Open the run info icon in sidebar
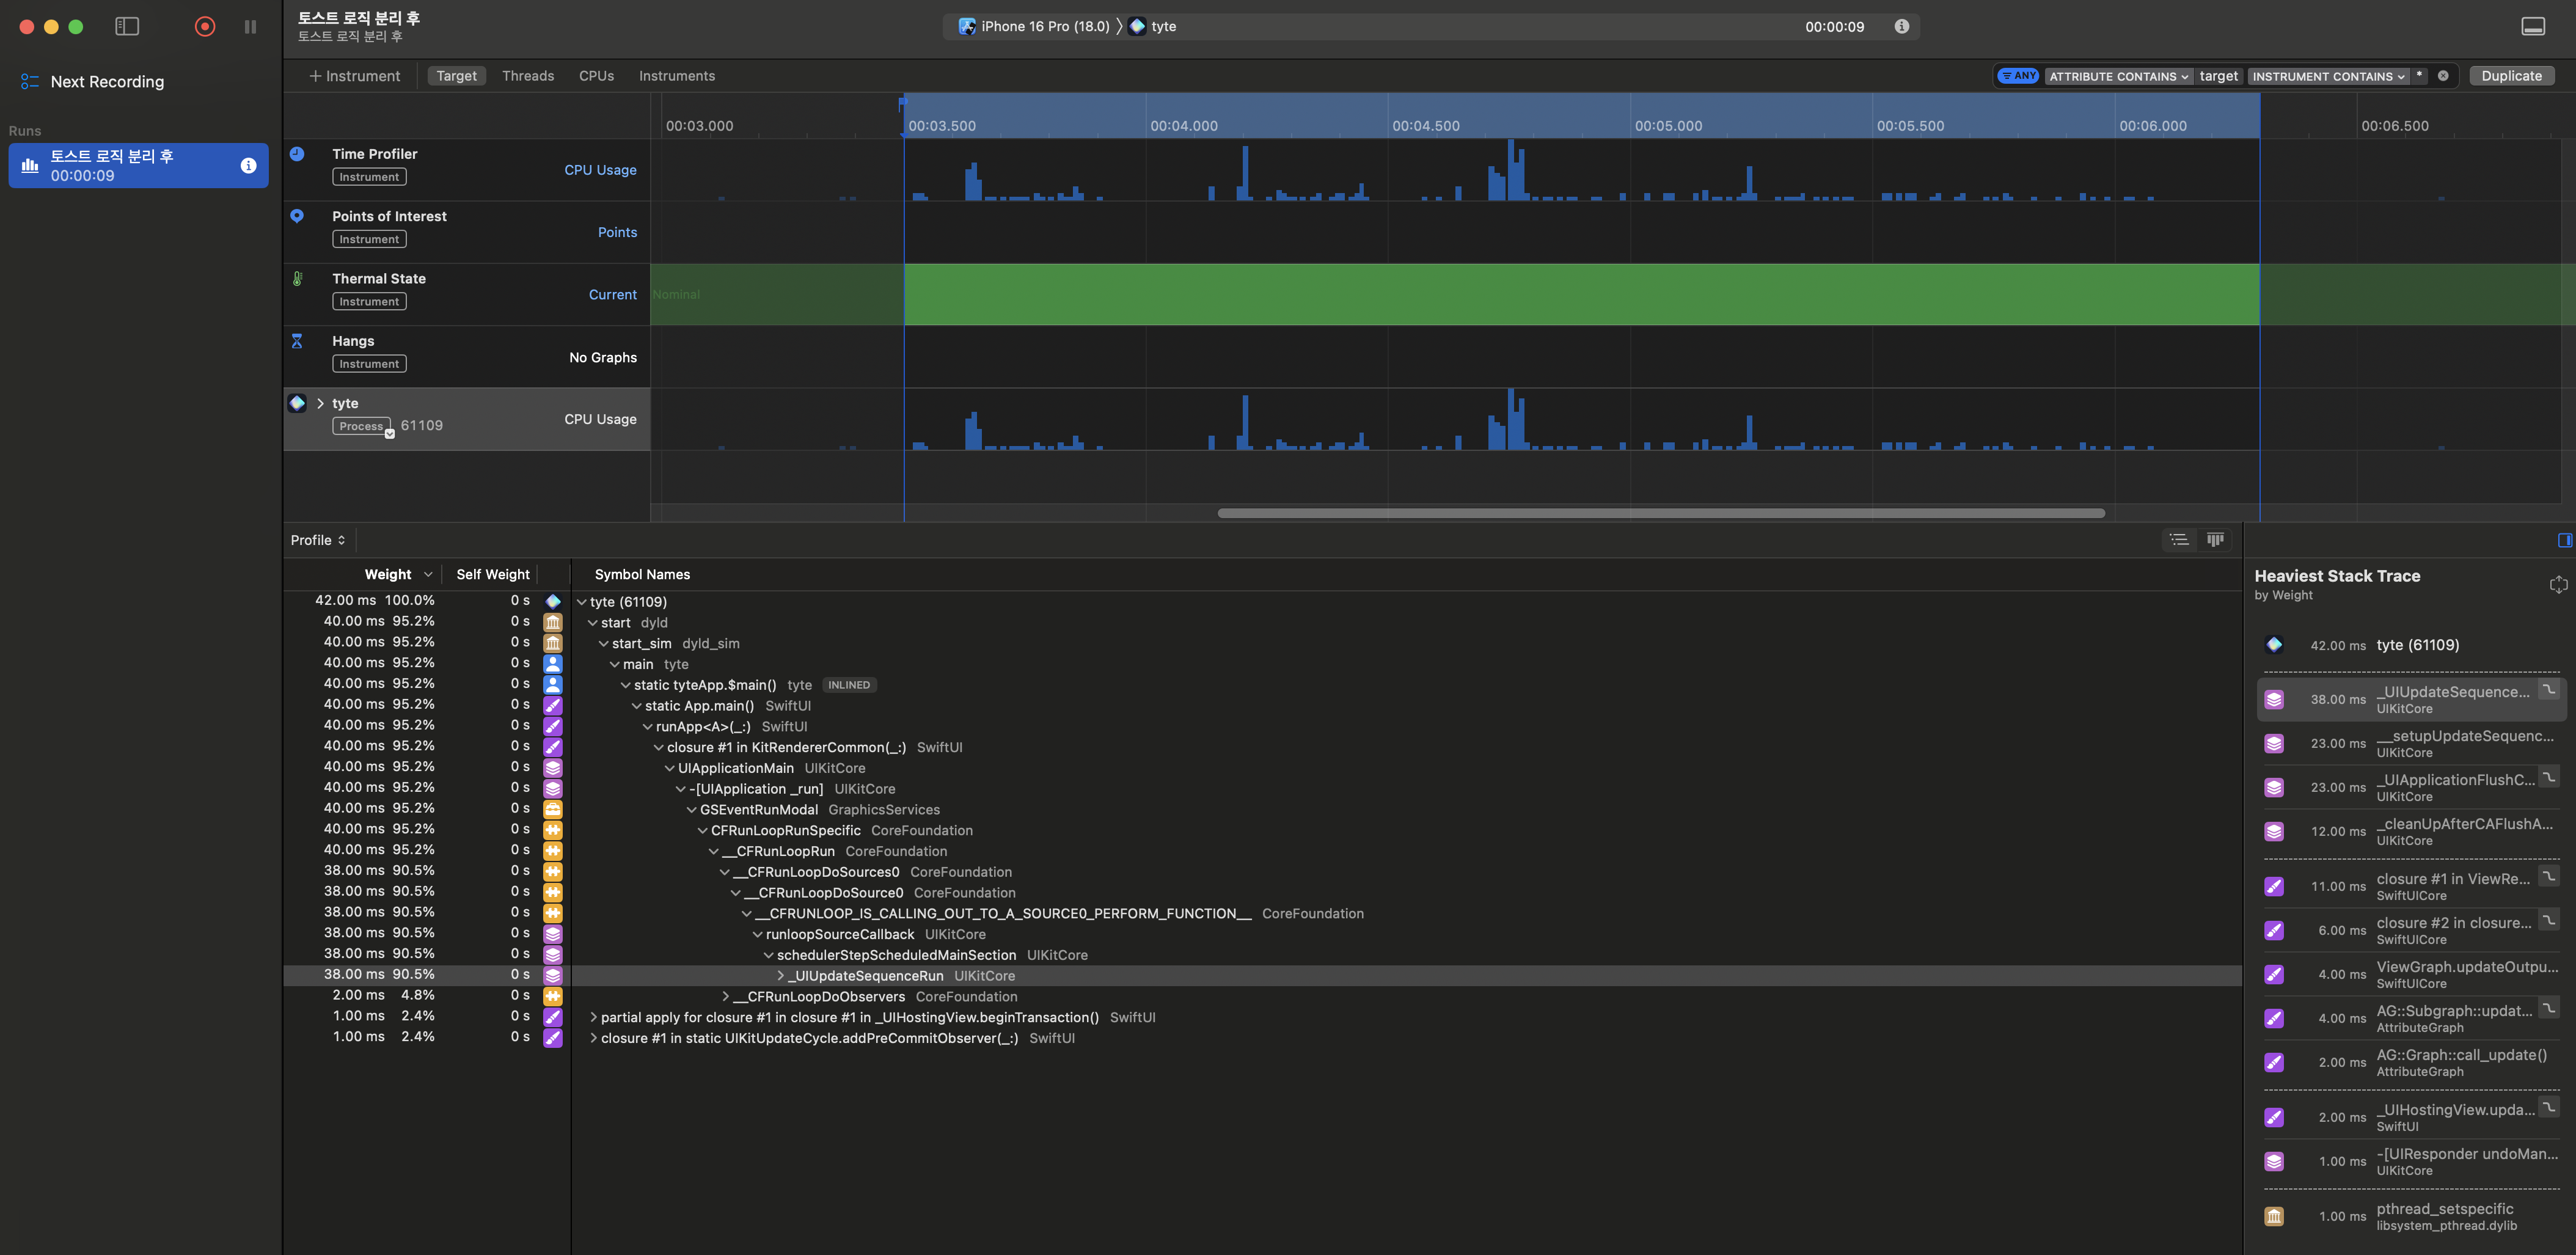The height and width of the screenshot is (1255, 2576). pyautogui.click(x=248, y=166)
